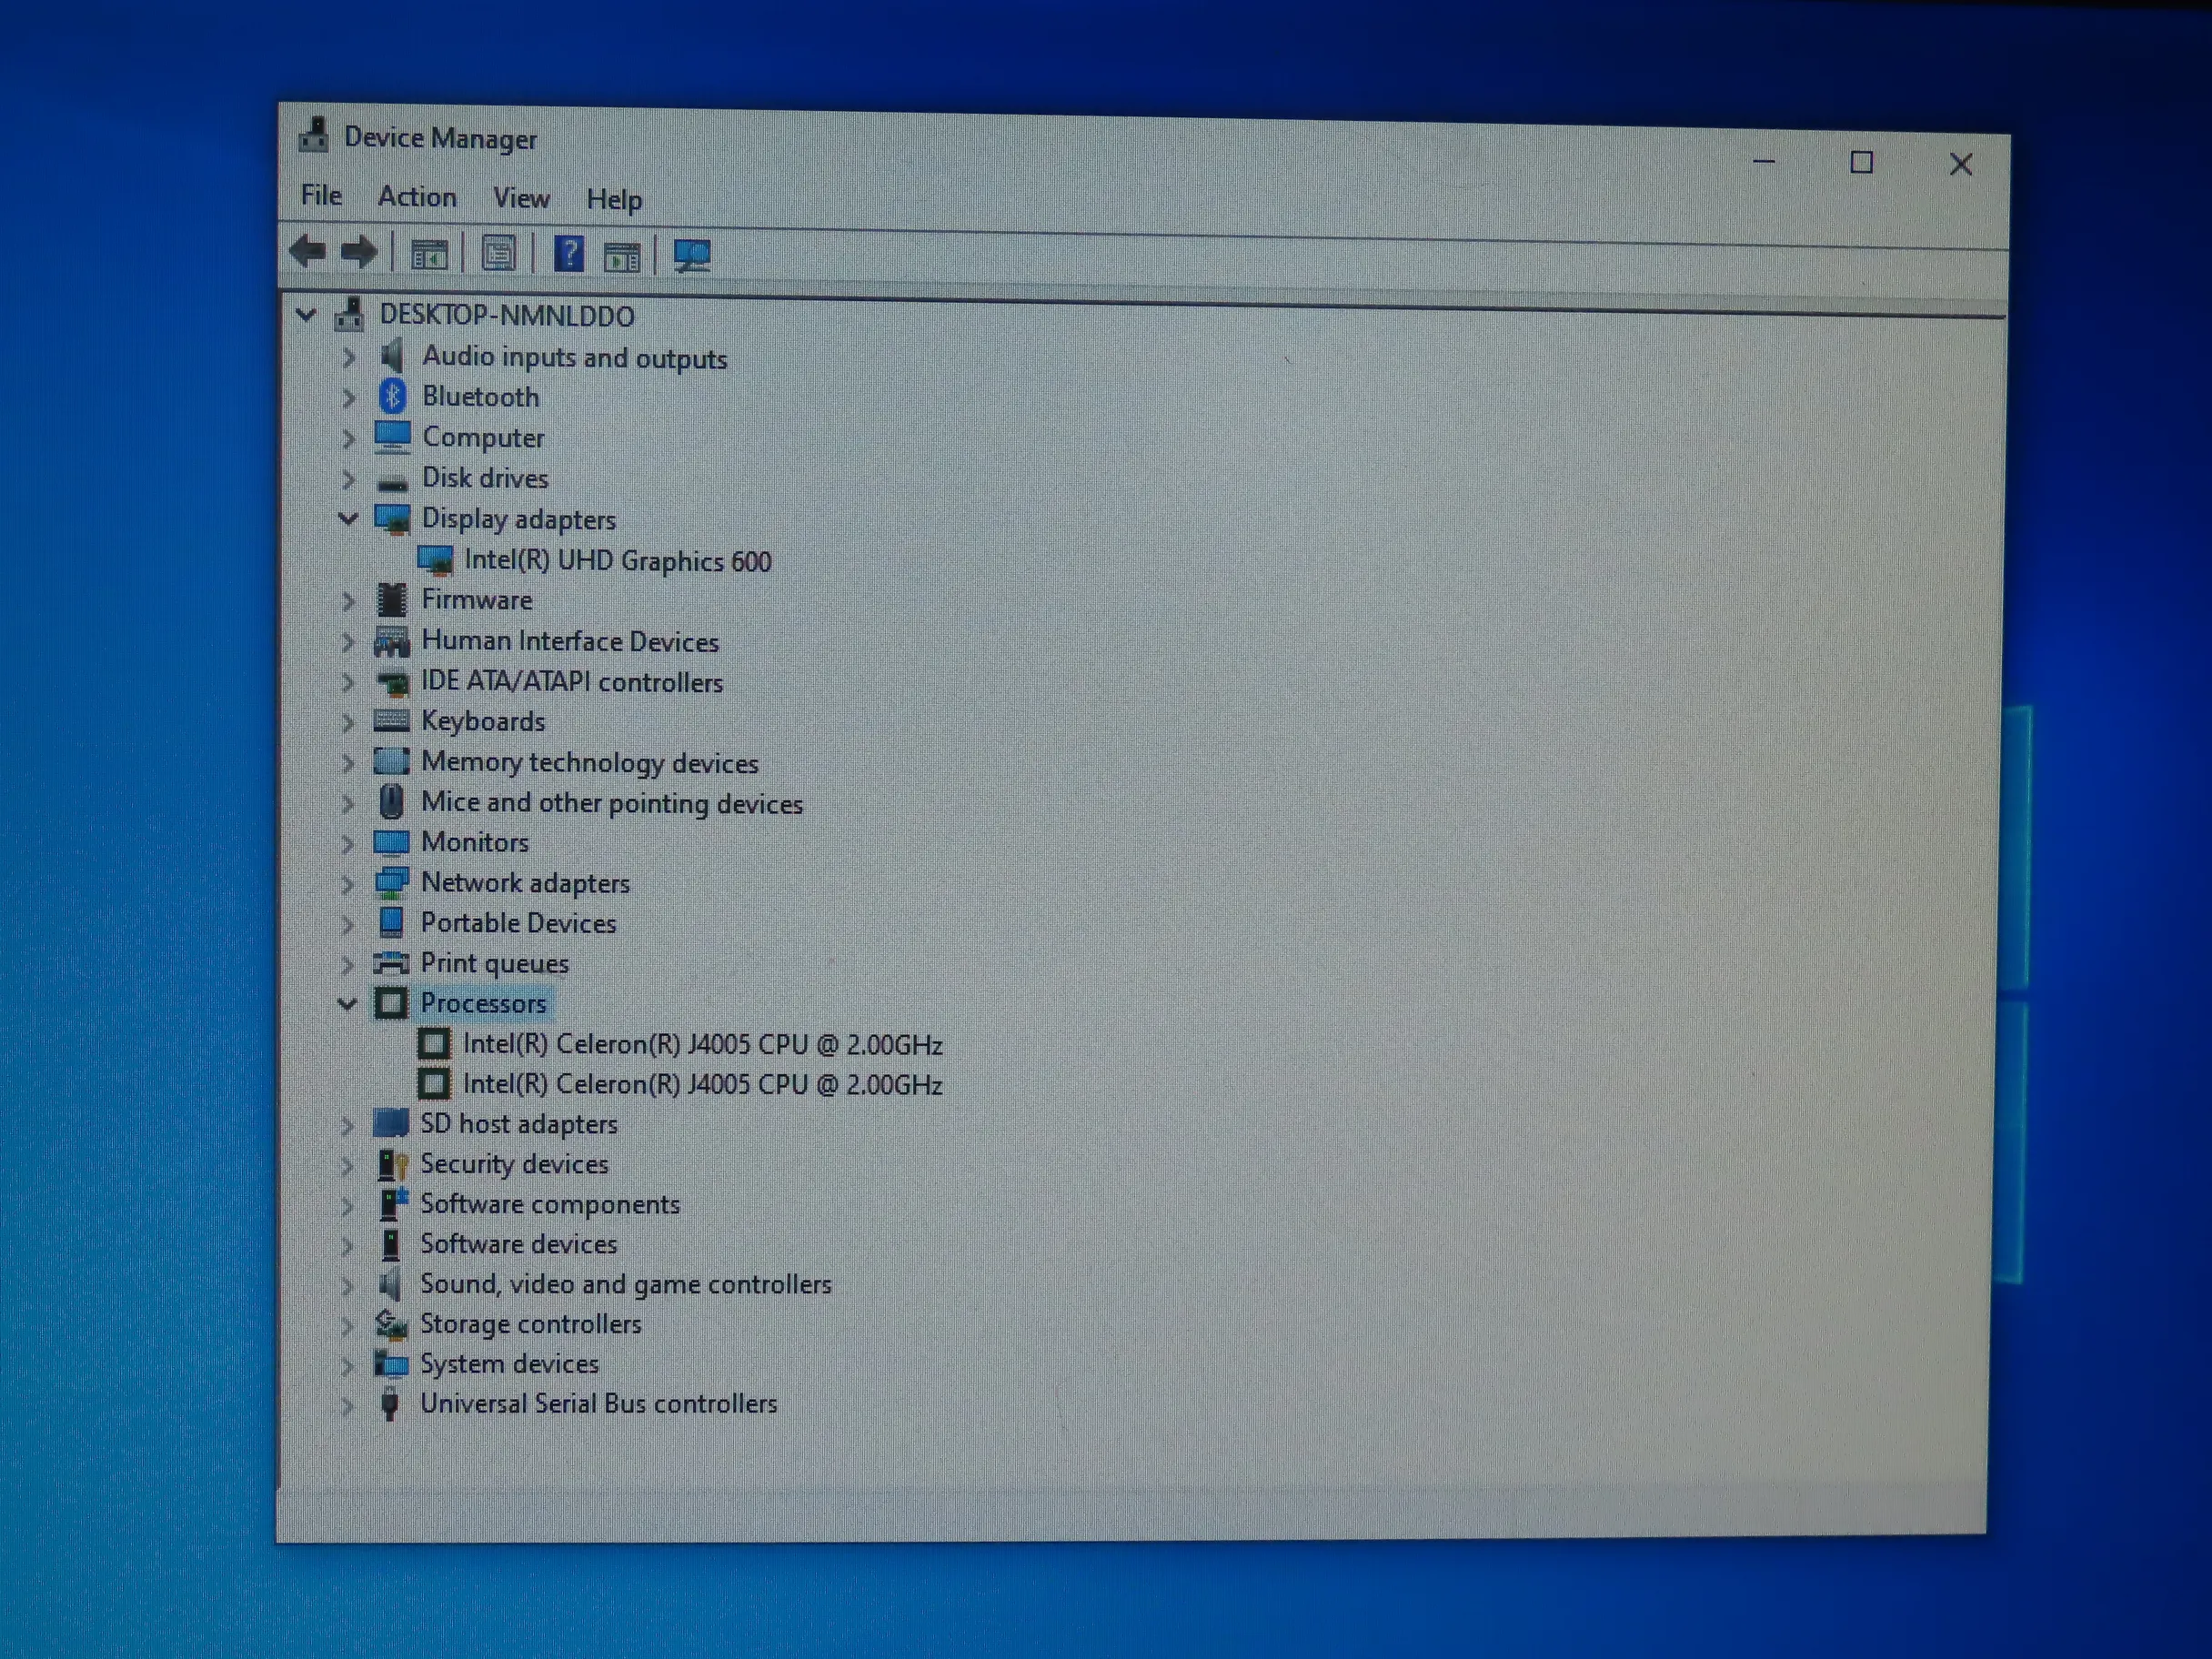Expand the Monitors category
This screenshot has height=1659, width=2212.
coord(347,843)
